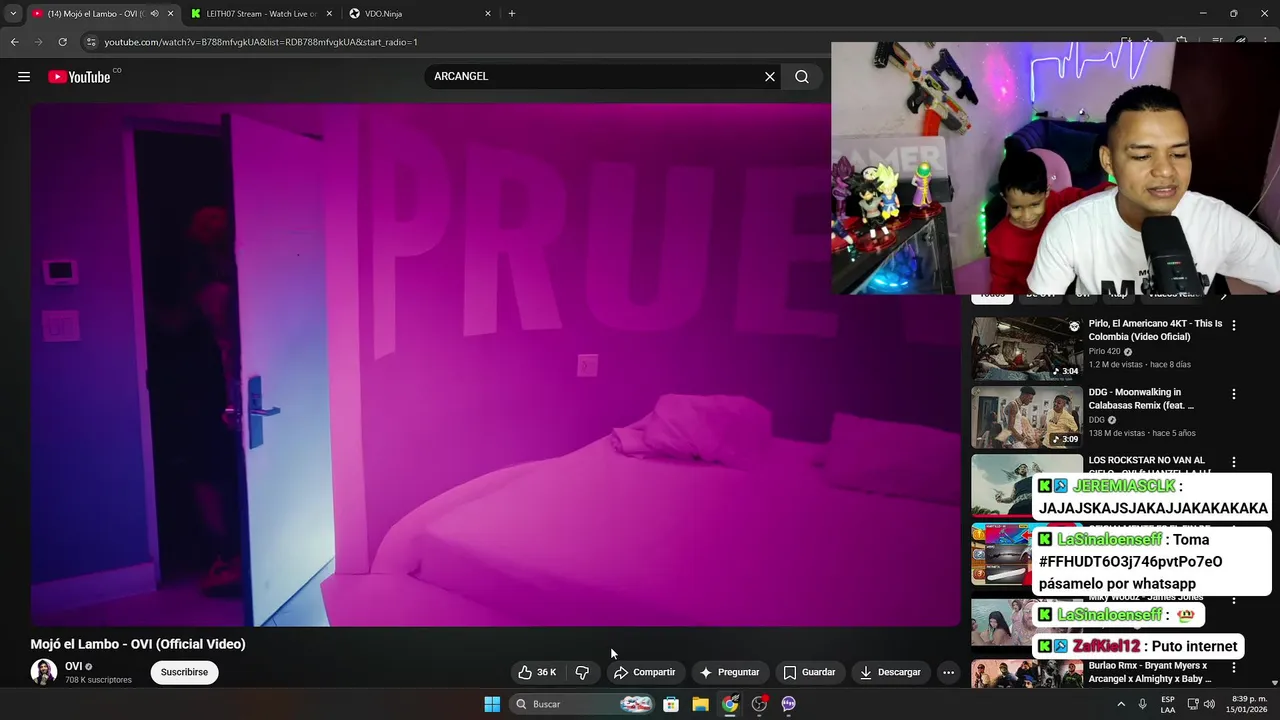Viewport: 1280px width, 720px height.
Task: Open the tab search dropdown arrow
Action: pyautogui.click(x=12, y=14)
